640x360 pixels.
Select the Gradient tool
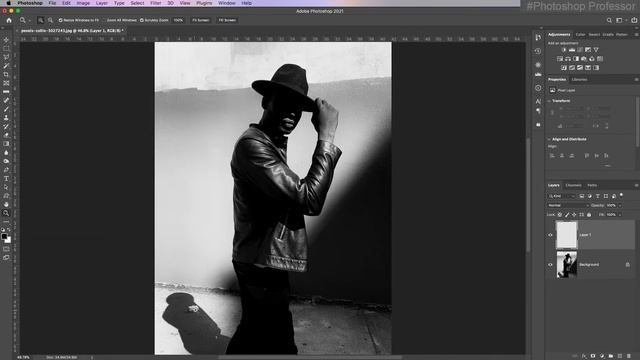(x=6, y=144)
